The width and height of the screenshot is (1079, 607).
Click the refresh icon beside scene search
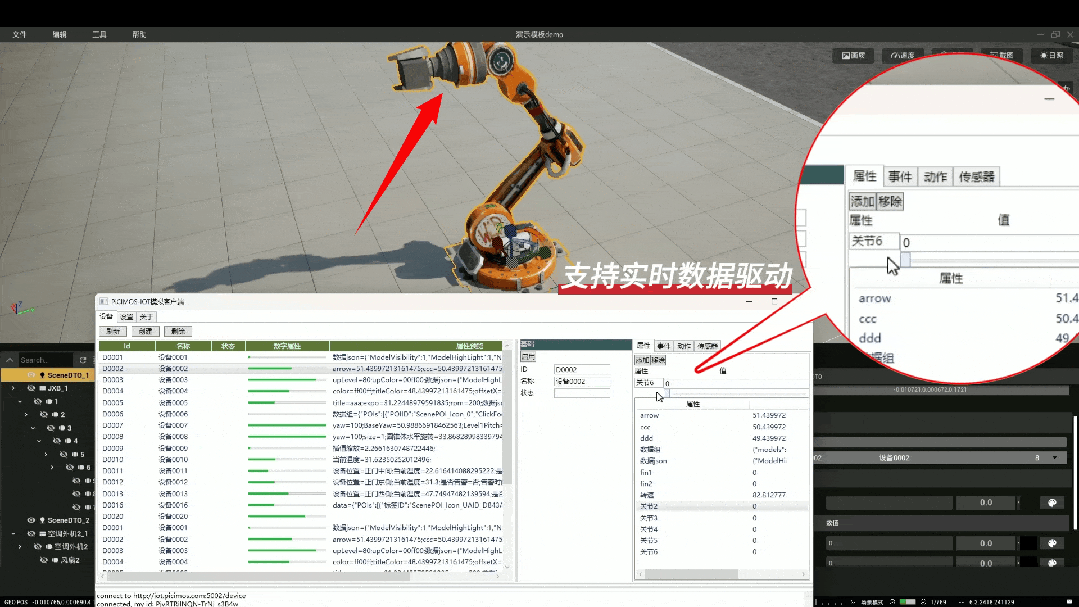pyautogui.click(x=83, y=360)
